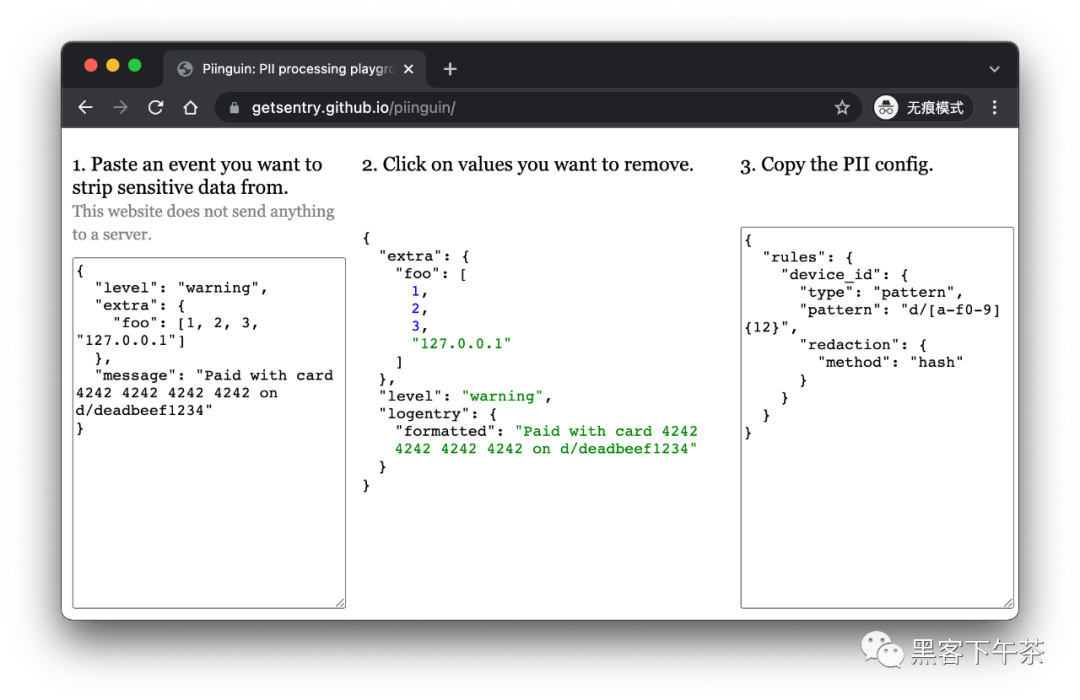The image size is (1080, 700).
Task: Click value 1 in foo array
Action: pyautogui.click(x=415, y=291)
